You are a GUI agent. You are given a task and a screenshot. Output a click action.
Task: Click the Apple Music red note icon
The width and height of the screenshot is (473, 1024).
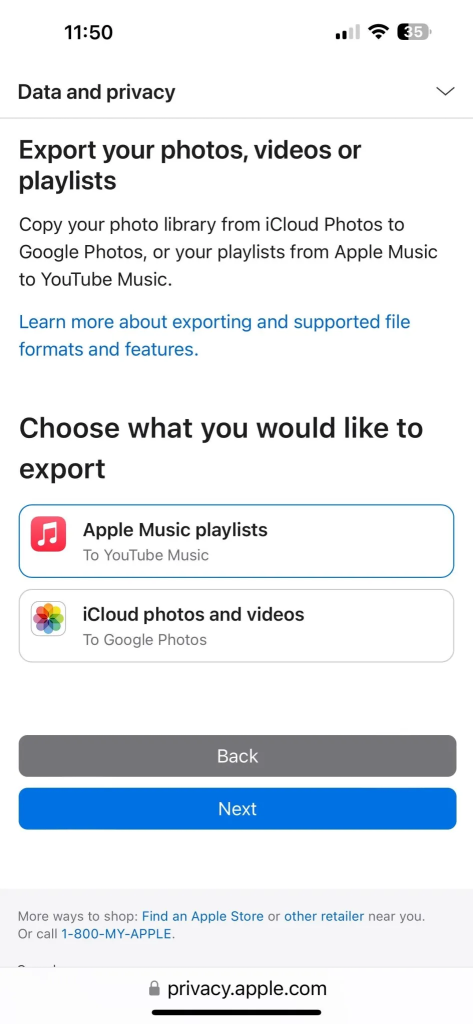(x=48, y=534)
